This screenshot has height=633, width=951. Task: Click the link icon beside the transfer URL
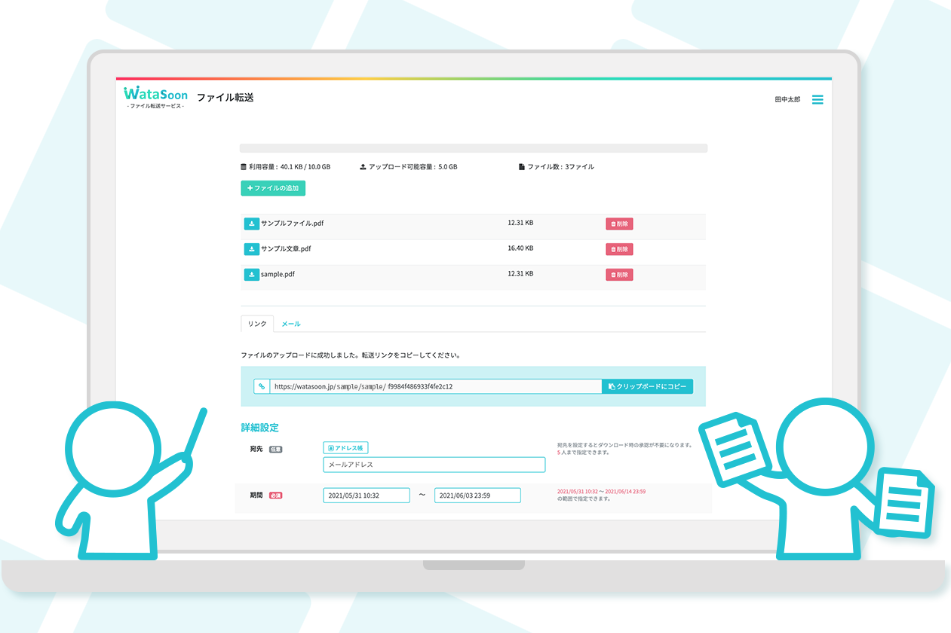261,386
